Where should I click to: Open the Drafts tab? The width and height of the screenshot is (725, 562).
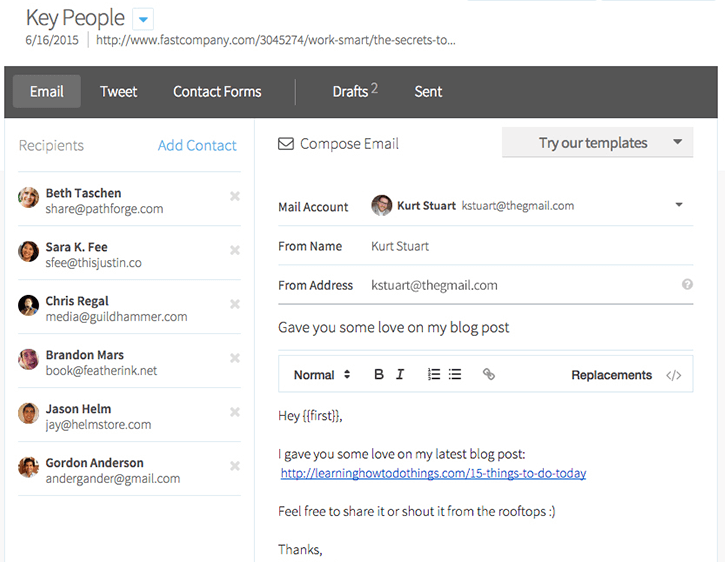click(x=354, y=92)
